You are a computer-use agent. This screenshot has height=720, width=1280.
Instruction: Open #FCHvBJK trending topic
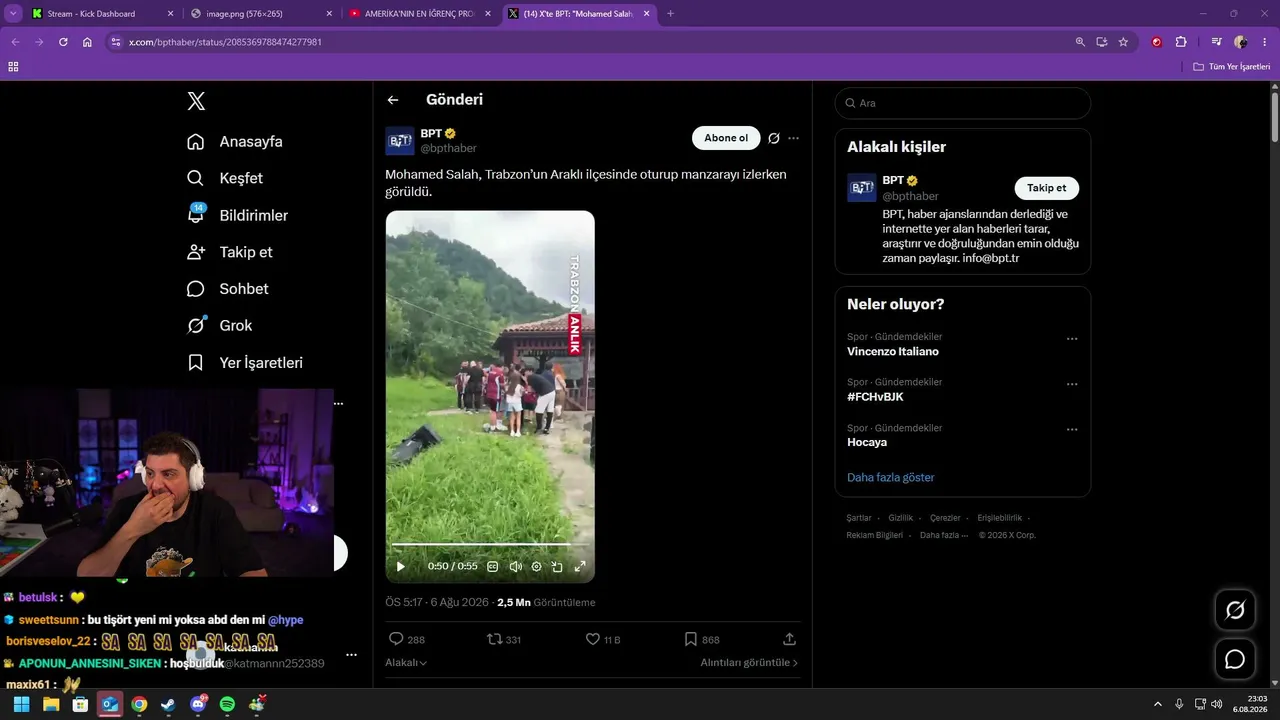click(x=875, y=397)
